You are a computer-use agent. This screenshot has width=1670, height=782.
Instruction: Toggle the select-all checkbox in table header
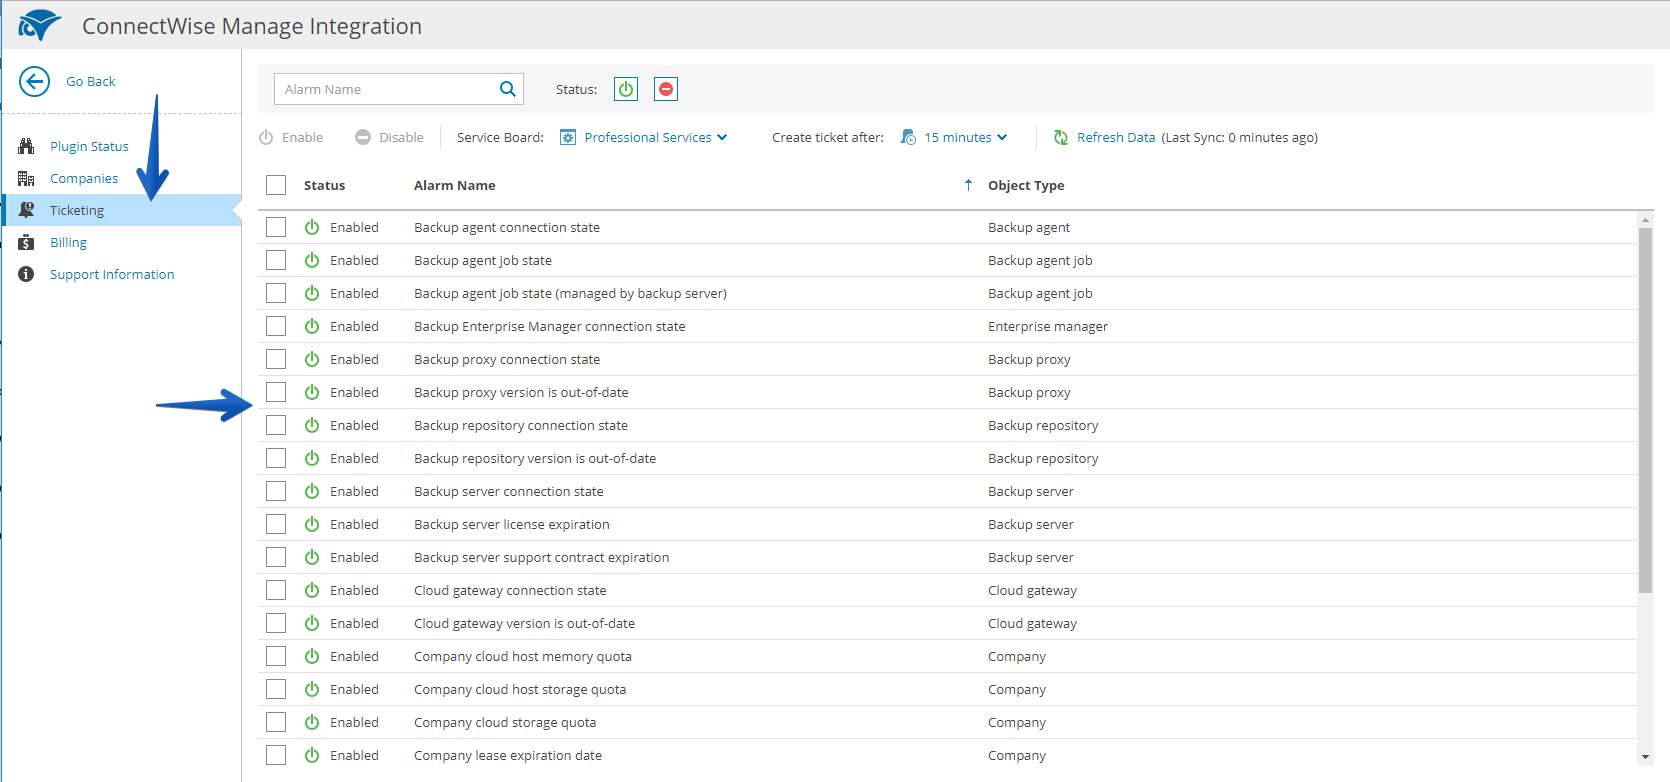(276, 185)
